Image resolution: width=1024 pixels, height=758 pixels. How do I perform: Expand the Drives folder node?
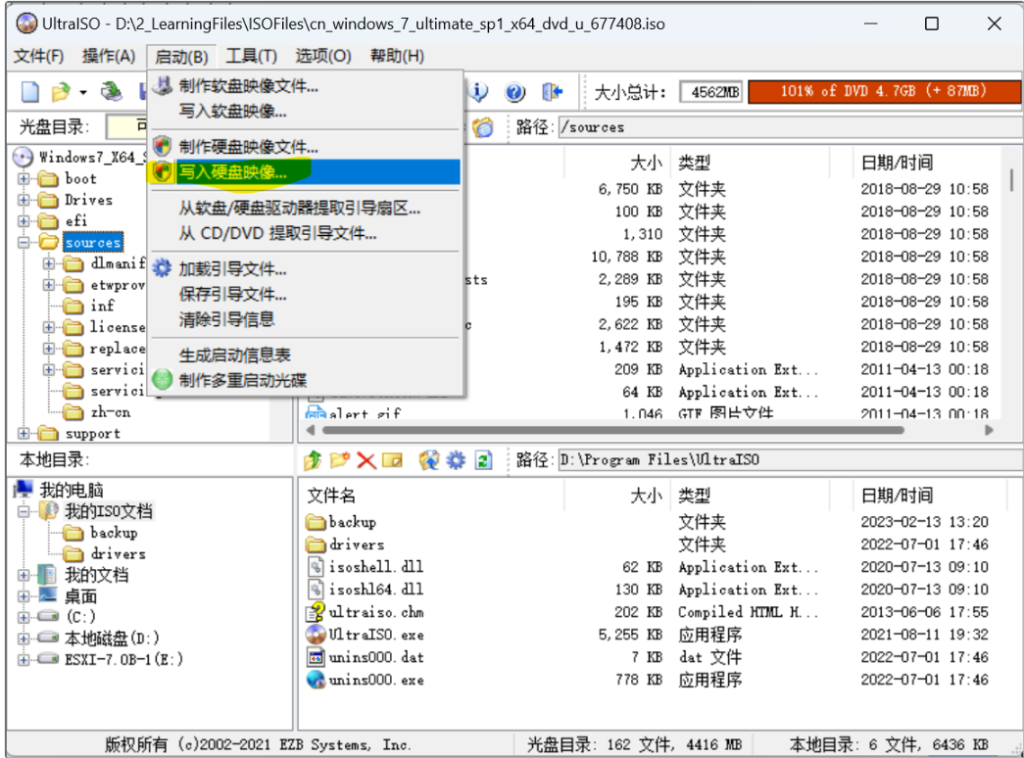click(24, 200)
